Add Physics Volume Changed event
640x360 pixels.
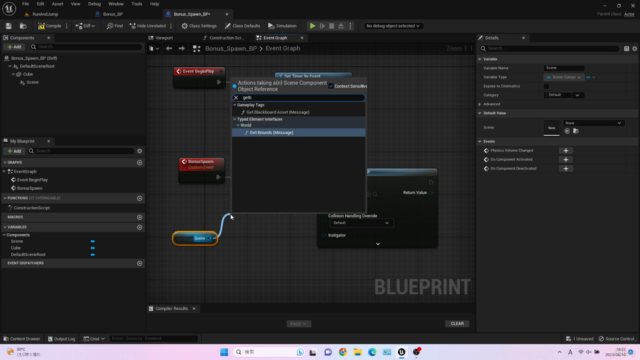566,151
